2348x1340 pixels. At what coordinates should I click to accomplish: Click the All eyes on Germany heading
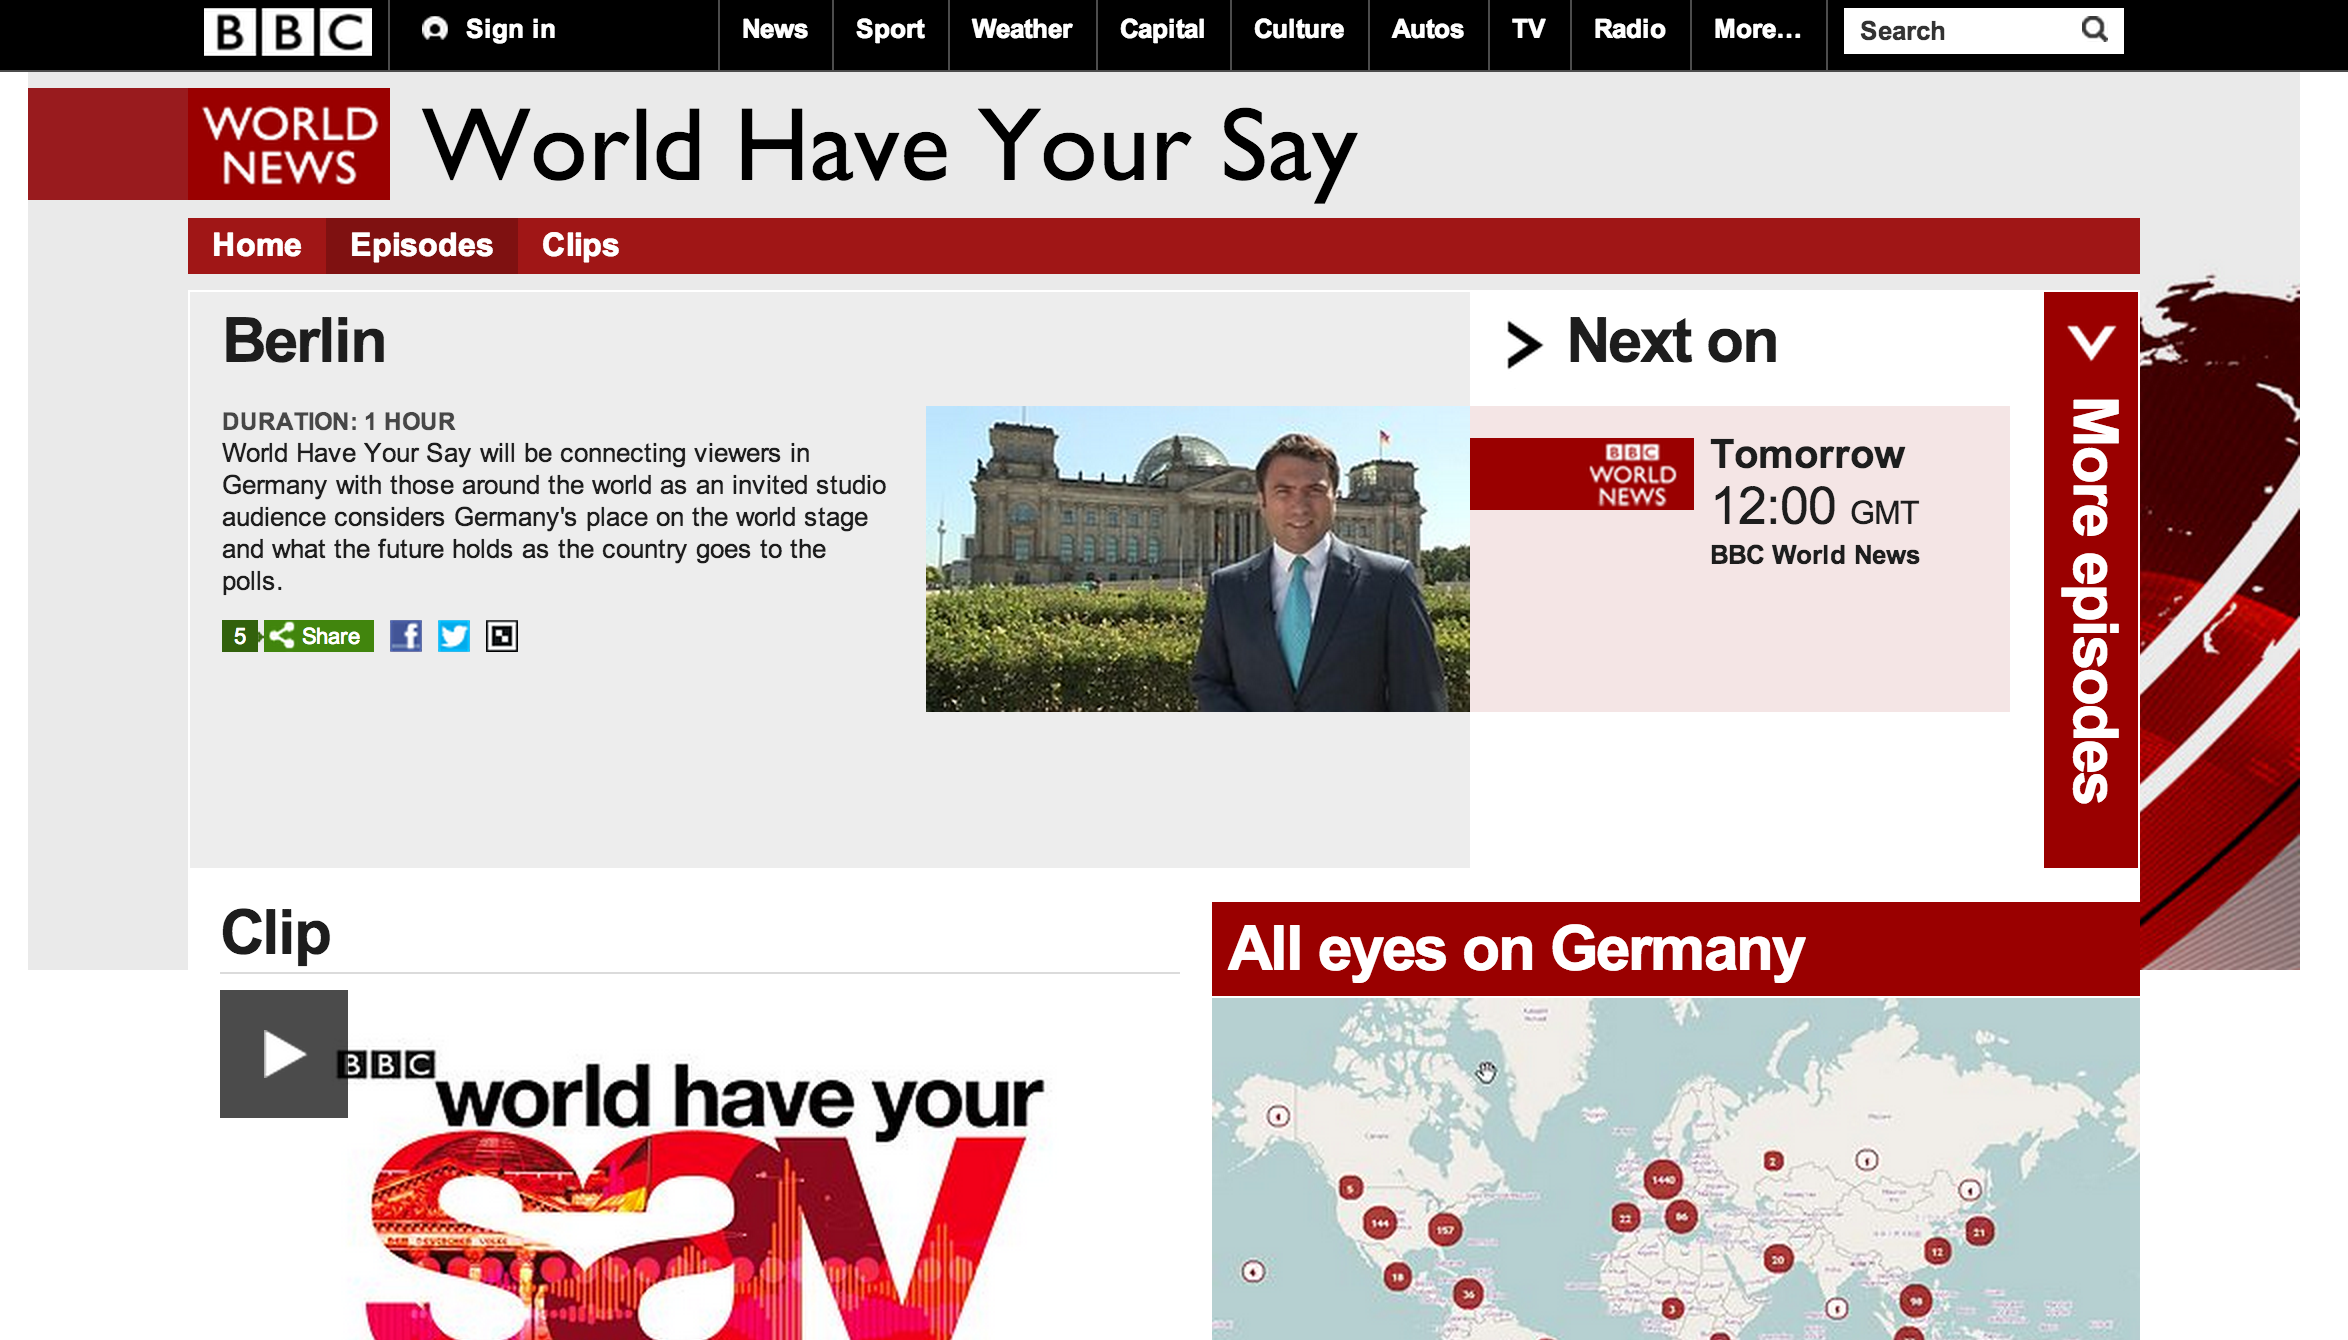[1516, 949]
